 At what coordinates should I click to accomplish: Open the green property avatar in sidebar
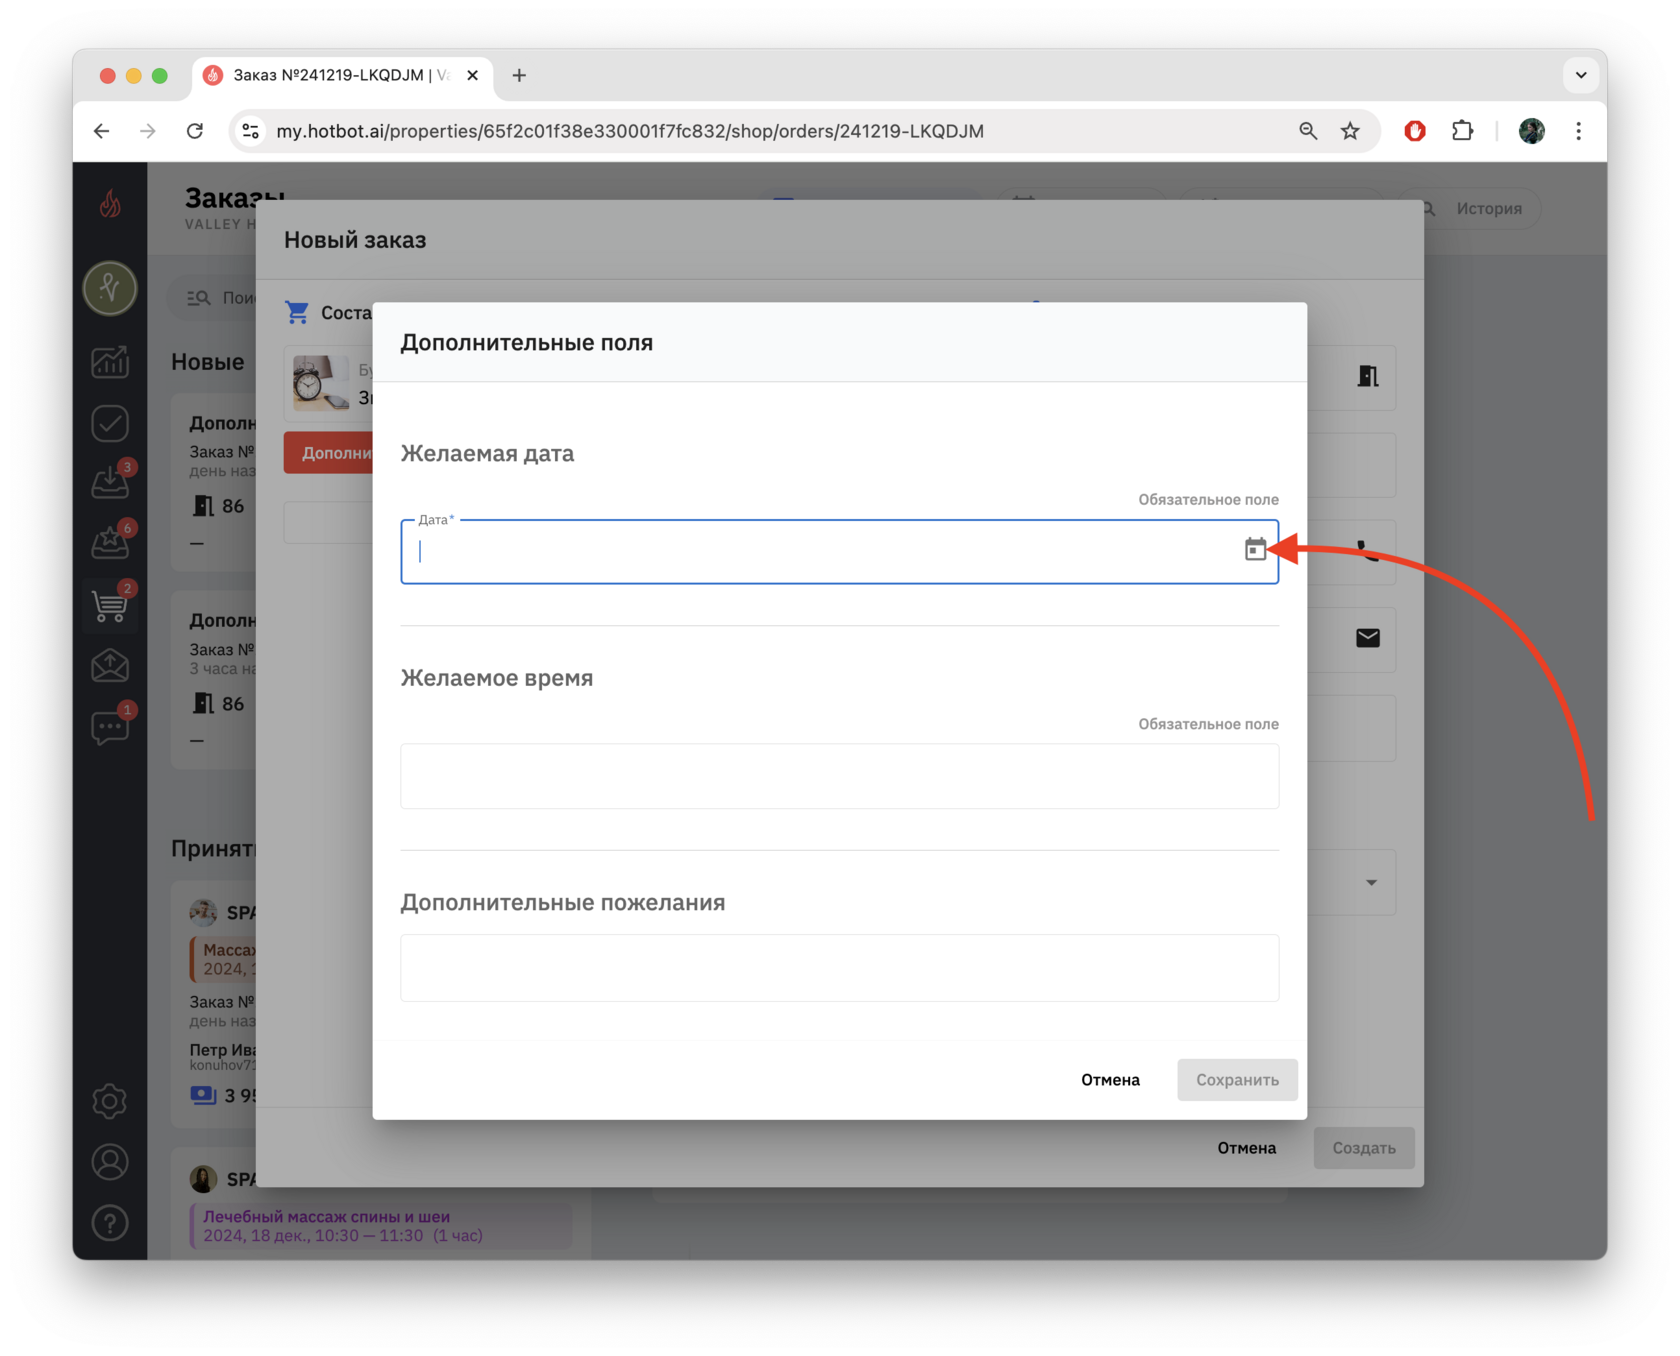110,288
